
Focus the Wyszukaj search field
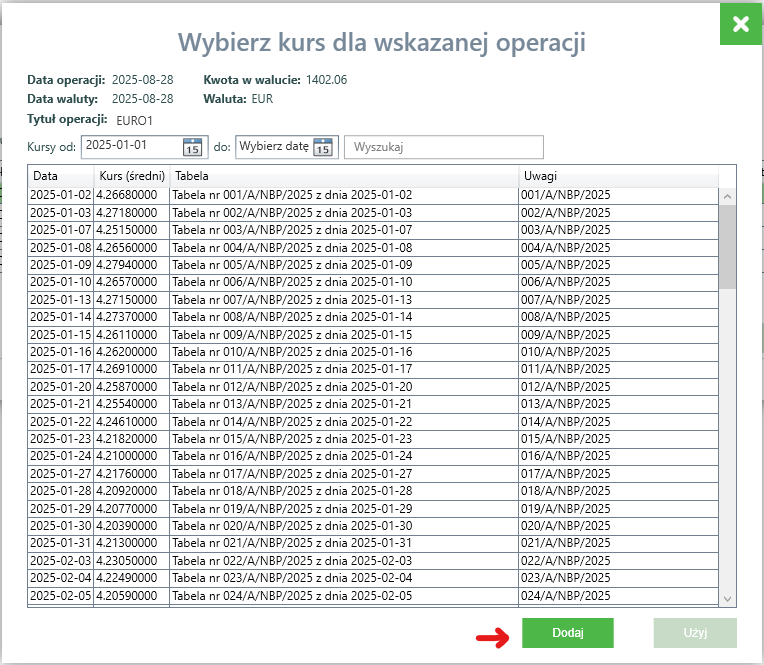pos(443,147)
